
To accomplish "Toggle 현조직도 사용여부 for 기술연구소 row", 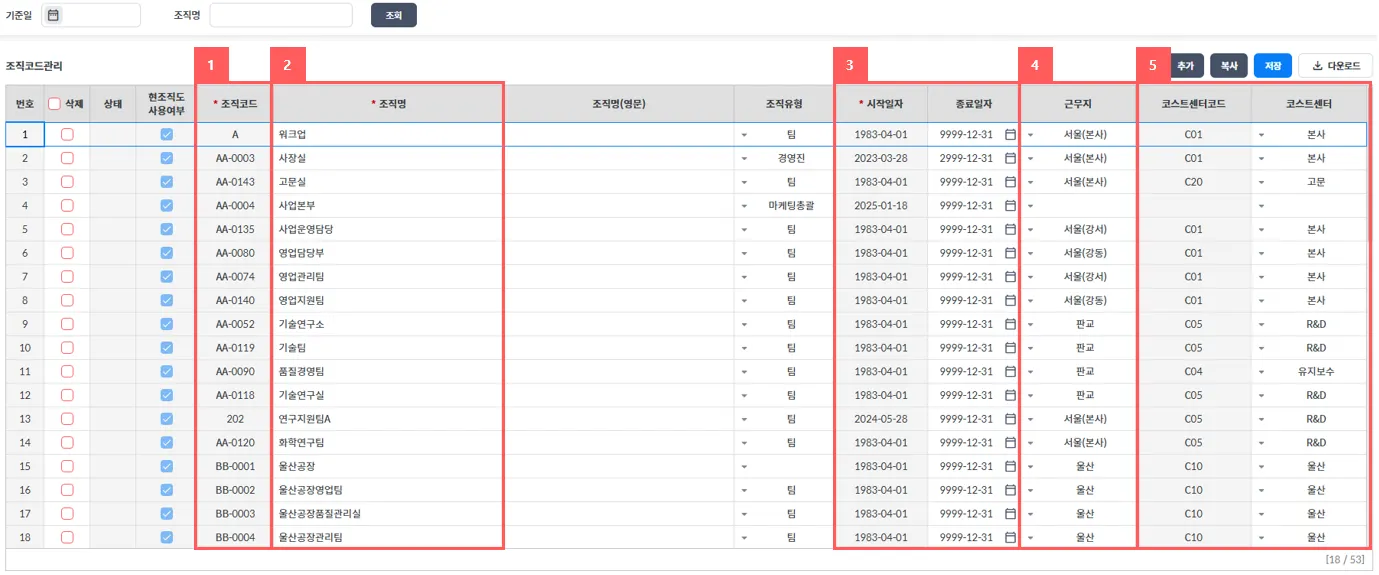I will pos(167,324).
